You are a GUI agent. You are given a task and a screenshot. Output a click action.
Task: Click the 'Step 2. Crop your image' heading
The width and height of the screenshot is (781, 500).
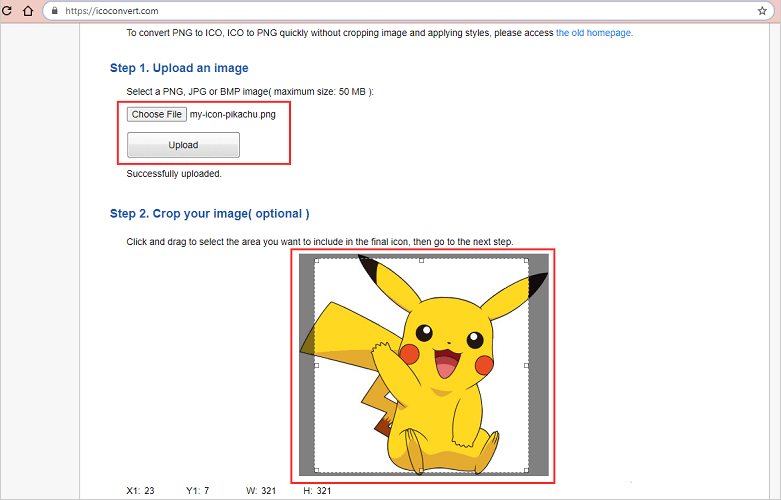[x=210, y=214]
